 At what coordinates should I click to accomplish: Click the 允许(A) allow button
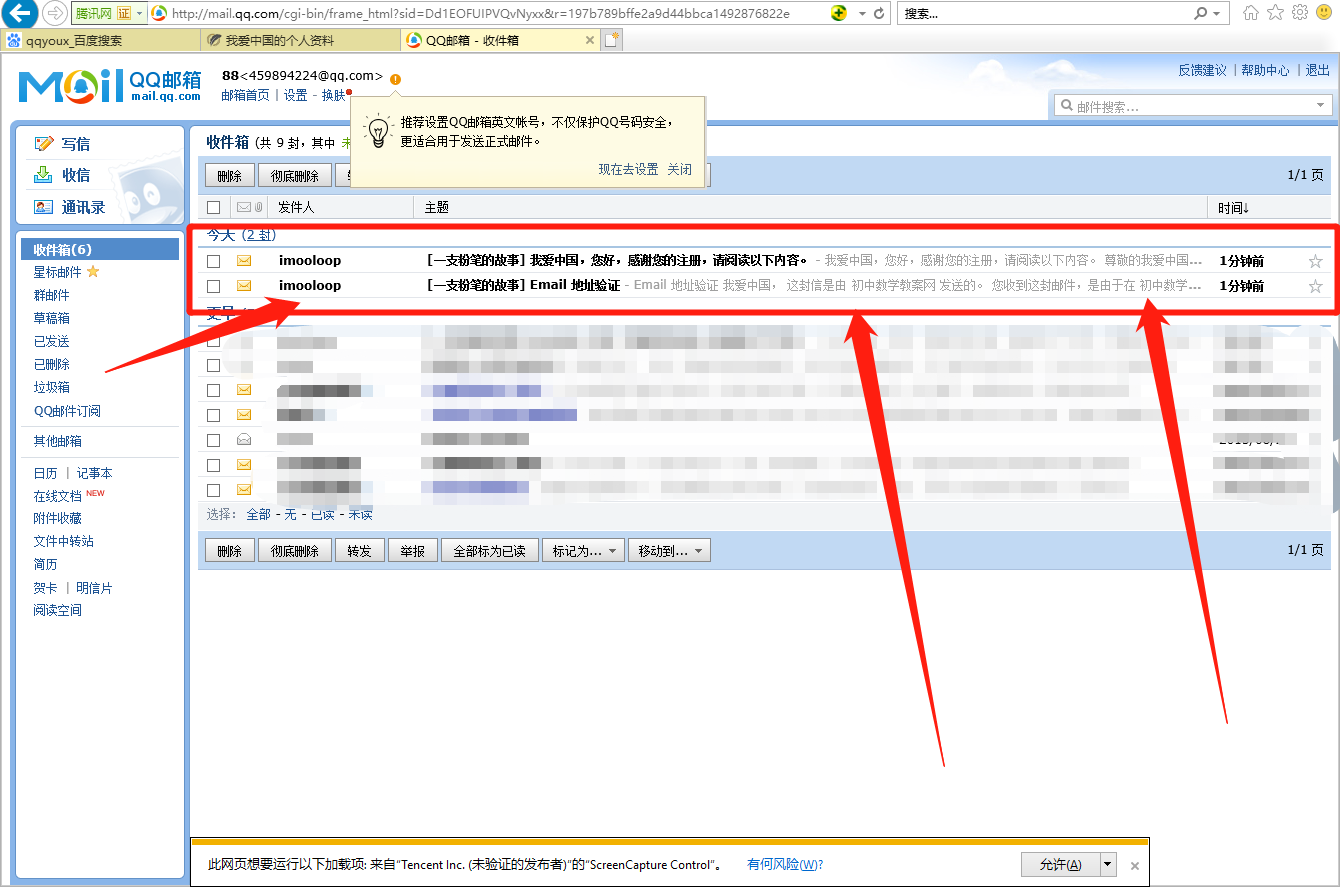tap(1061, 864)
